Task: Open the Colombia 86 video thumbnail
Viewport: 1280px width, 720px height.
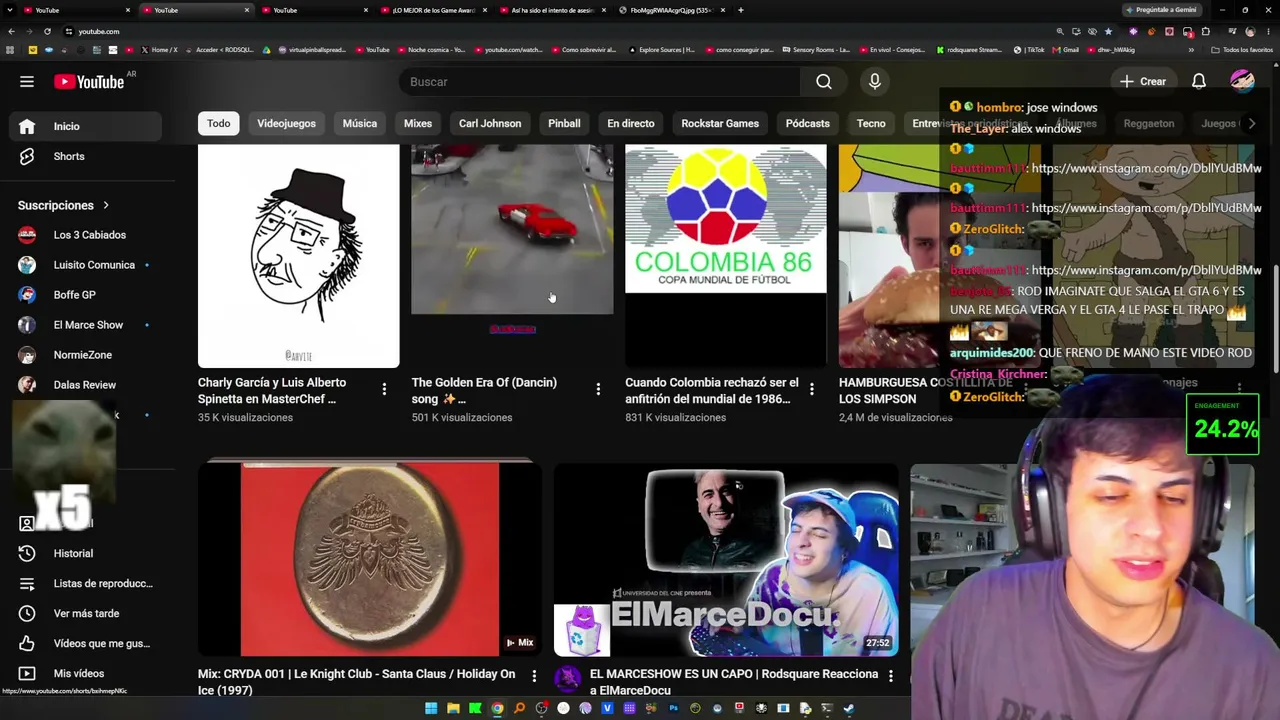Action: [726, 256]
